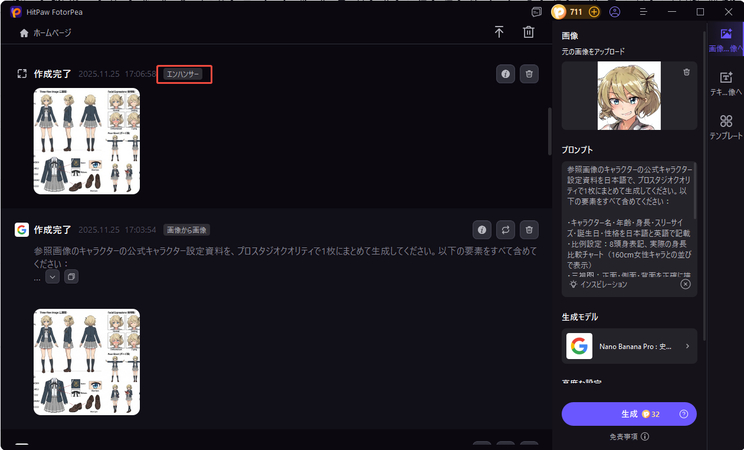
Task: Click the history list vertical scrollbar
Action: coord(549,131)
